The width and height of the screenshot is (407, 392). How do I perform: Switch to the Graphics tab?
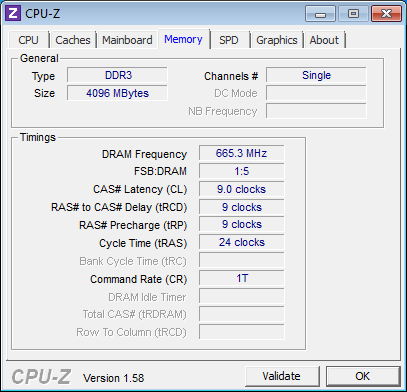(277, 40)
